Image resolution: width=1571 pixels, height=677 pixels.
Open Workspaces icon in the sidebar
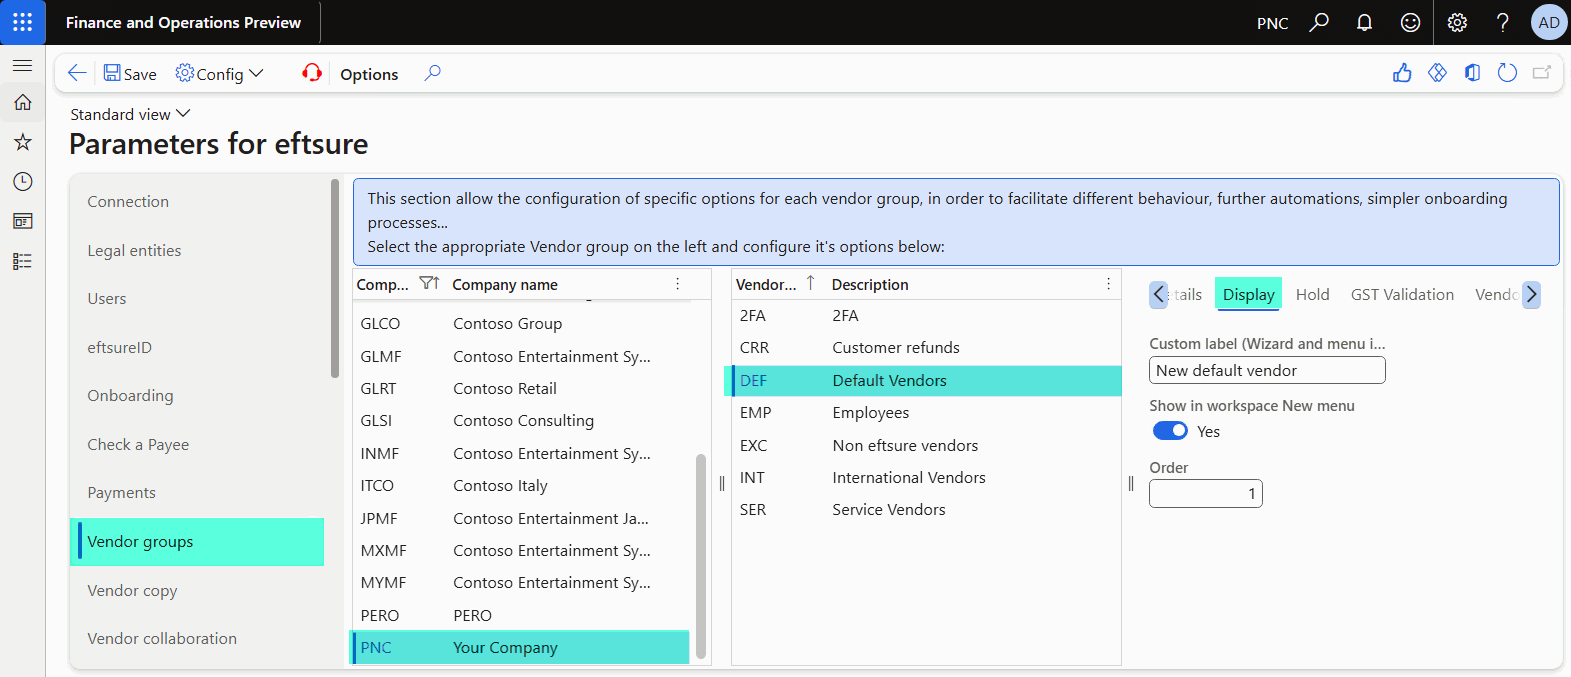tap(22, 221)
